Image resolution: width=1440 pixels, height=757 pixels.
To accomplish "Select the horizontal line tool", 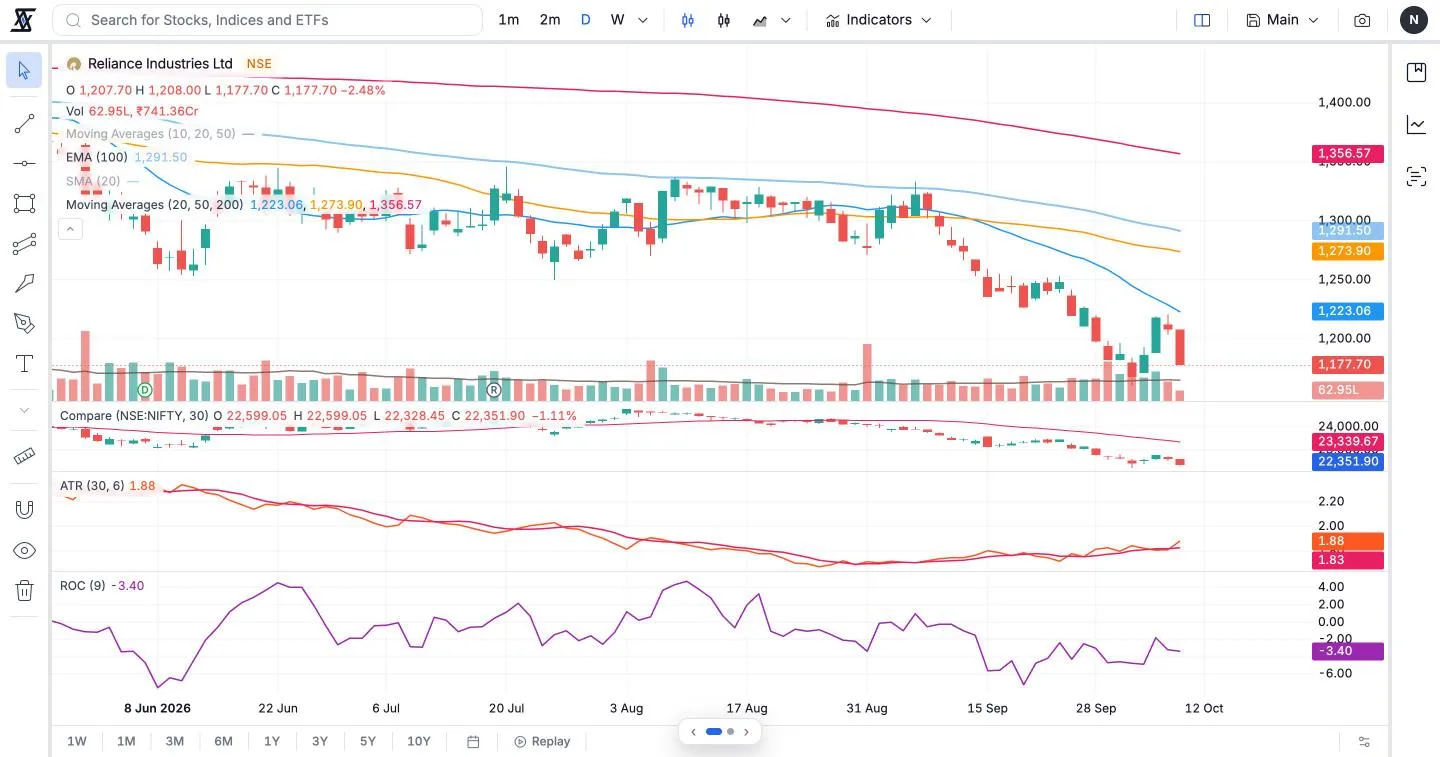I will point(24,163).
